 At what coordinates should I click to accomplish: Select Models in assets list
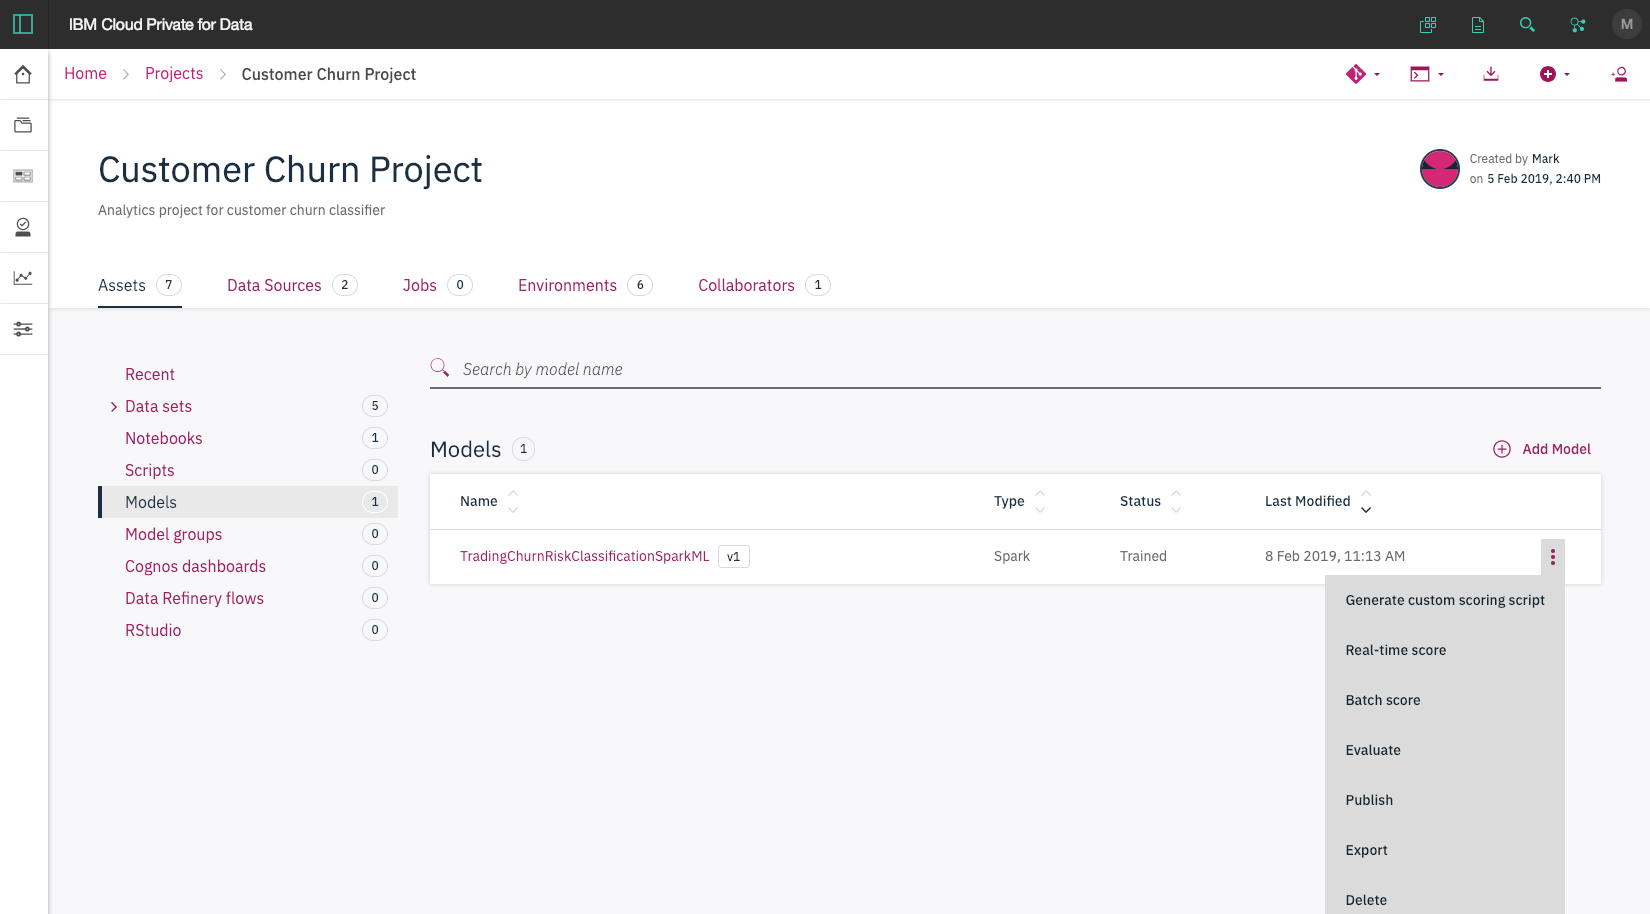[x=248, y=502]
